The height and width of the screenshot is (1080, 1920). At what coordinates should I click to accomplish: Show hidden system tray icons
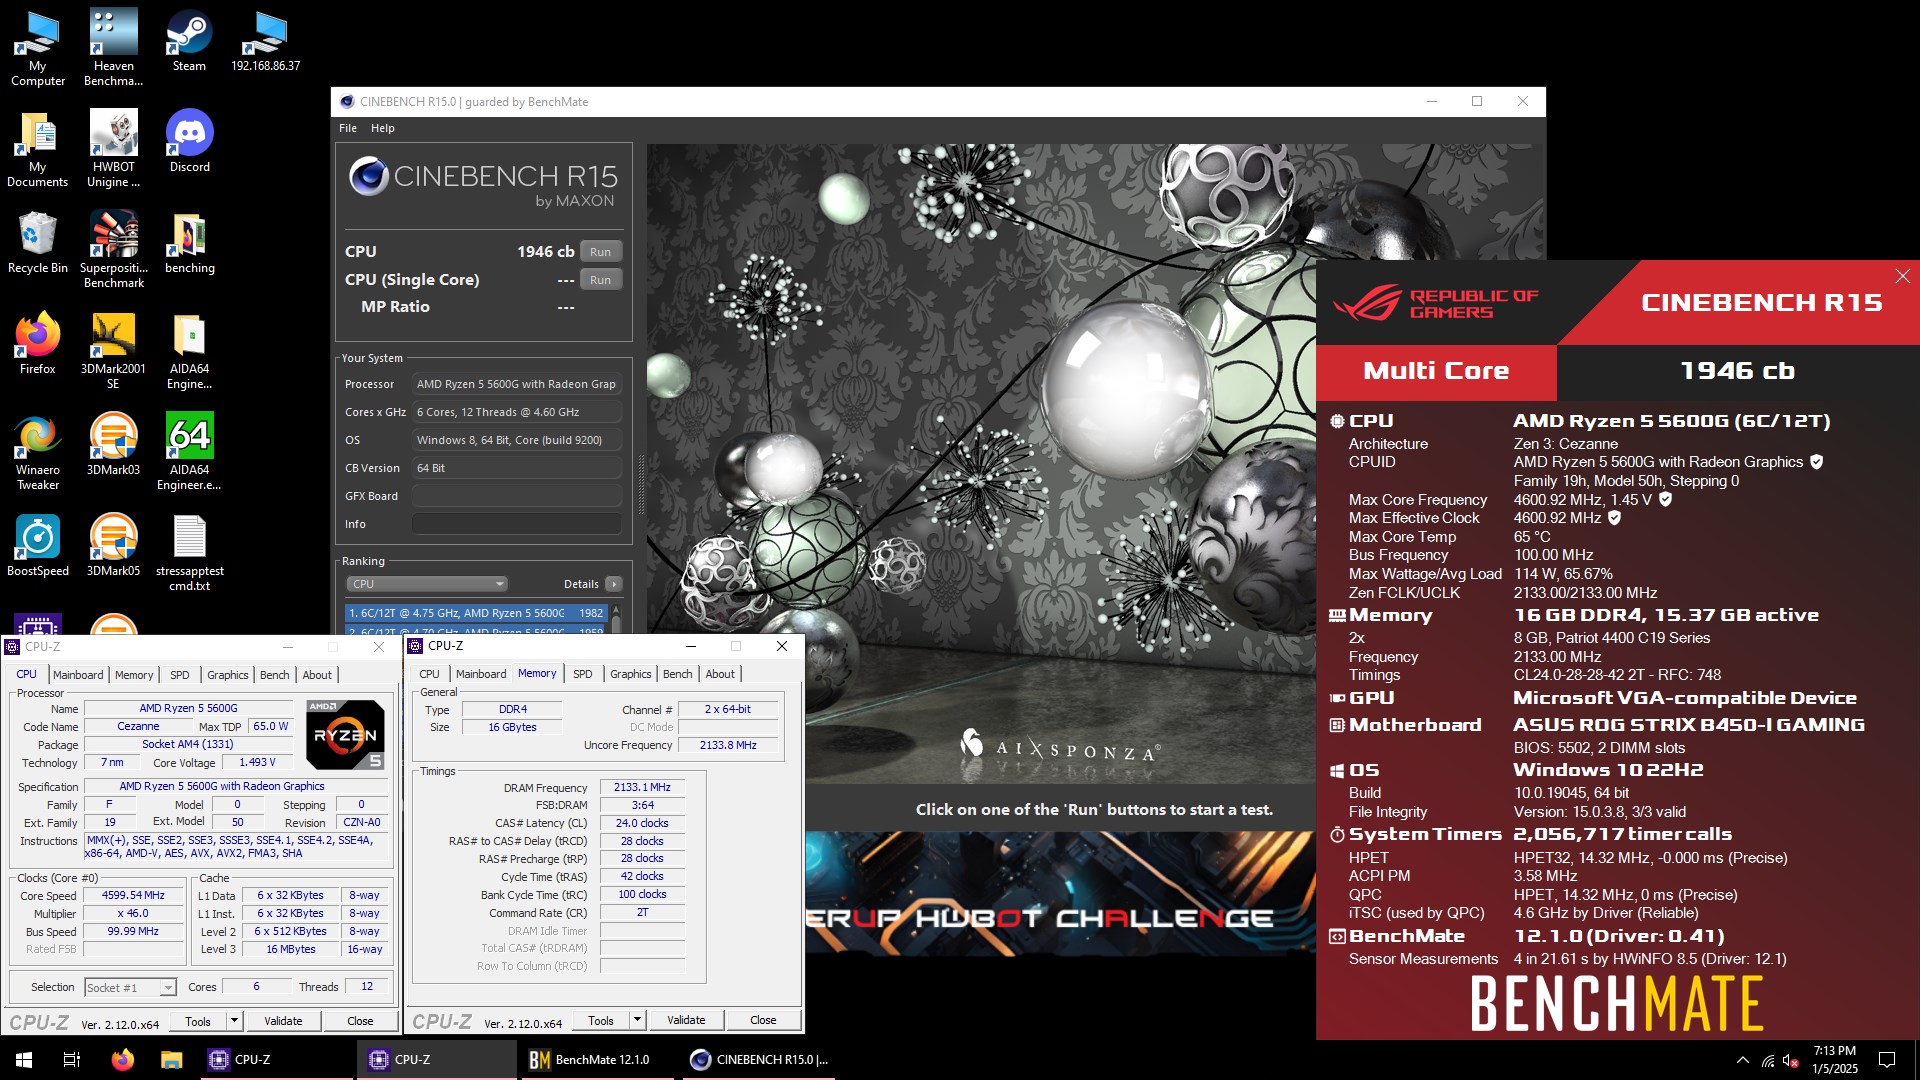(x=1742, y=1060)
